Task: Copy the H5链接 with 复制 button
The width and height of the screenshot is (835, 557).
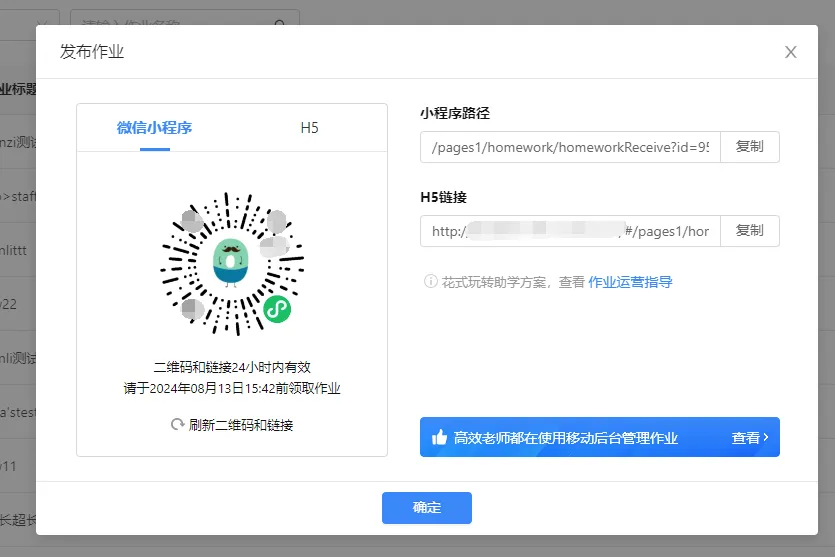Action: point(749,231)
